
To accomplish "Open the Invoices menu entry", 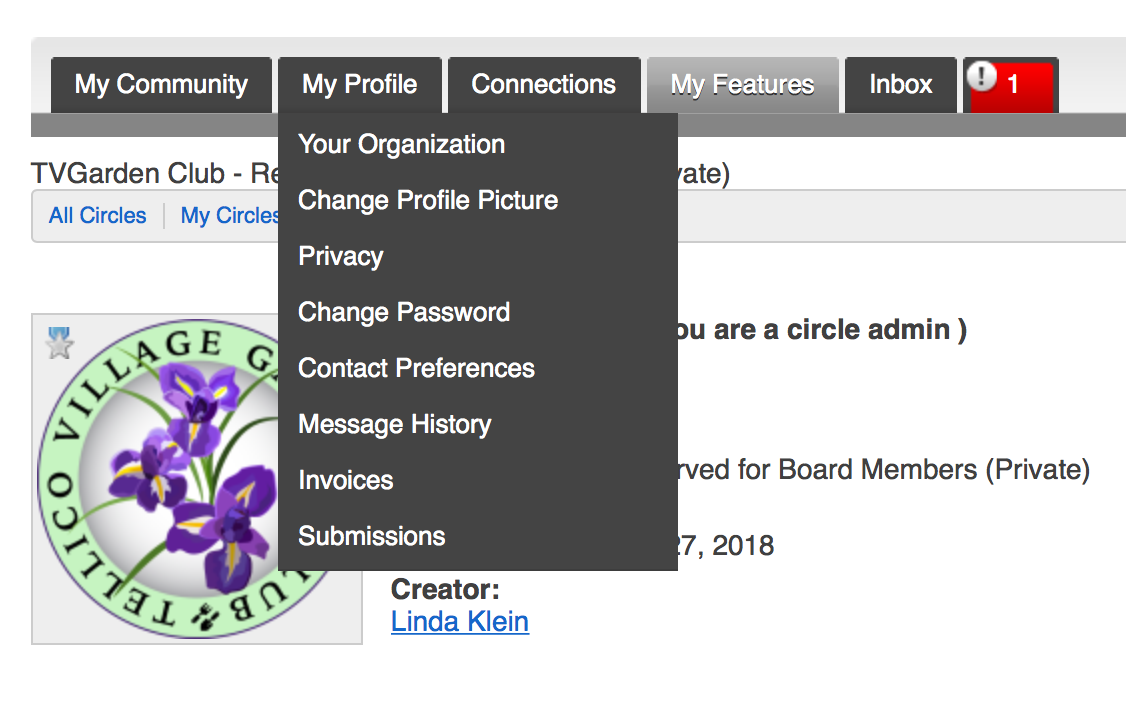I will coord(345,480).
